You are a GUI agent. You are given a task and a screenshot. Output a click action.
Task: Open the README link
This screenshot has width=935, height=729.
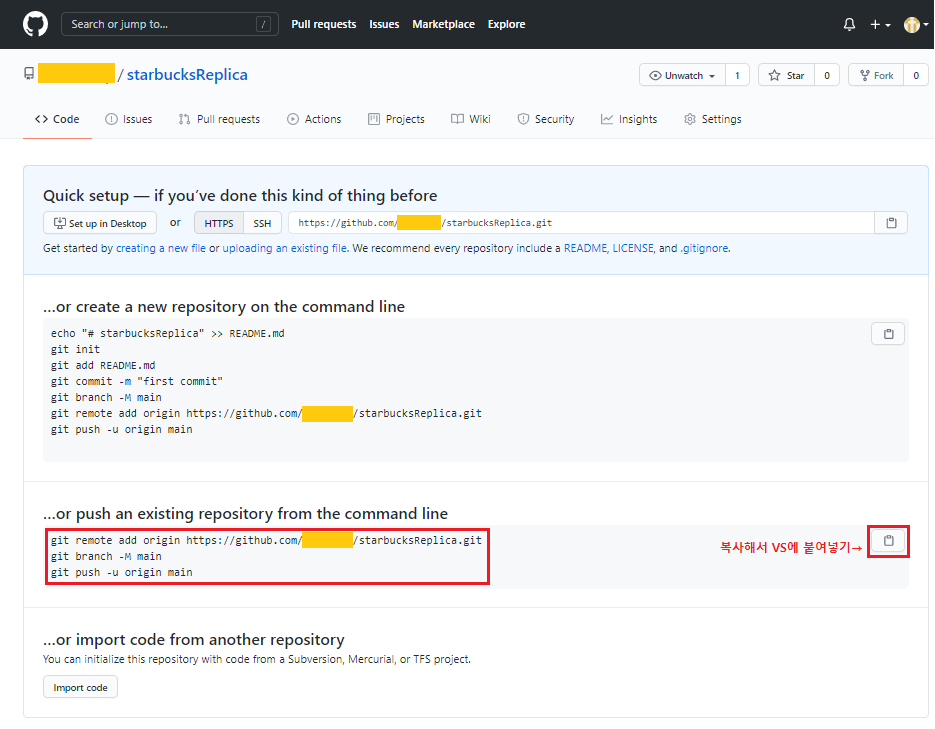[x=586, y=248]
